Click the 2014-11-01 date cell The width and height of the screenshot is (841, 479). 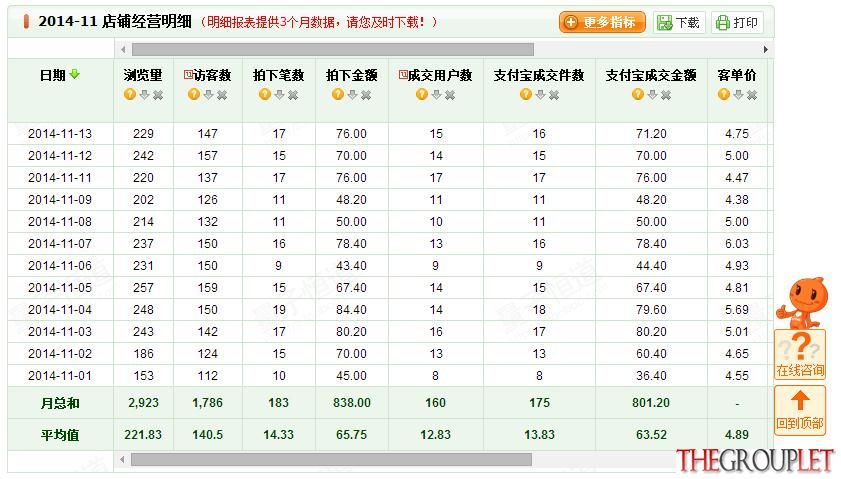coord(60,375)
